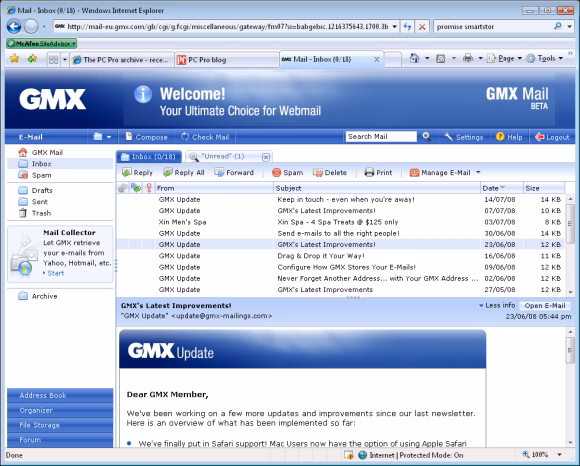This screenshot has width=580, height=466.
Task: Close the "Unread" (1) search tab
Action: click(x=266, y=157)
